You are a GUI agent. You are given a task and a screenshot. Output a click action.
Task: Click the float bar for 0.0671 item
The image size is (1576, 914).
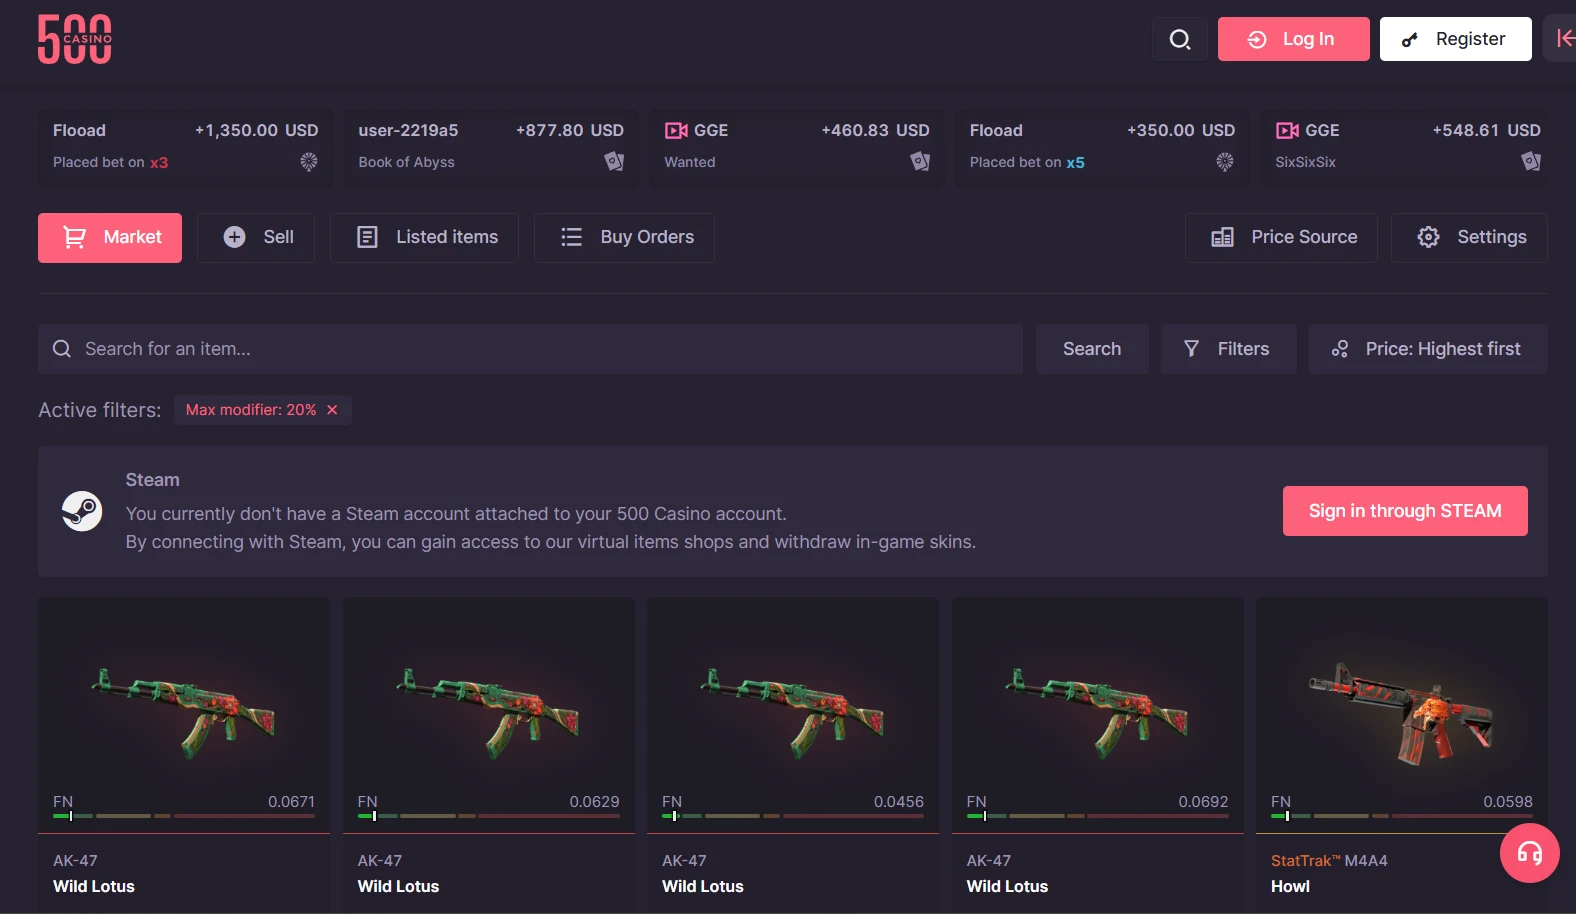click(184, 816)
